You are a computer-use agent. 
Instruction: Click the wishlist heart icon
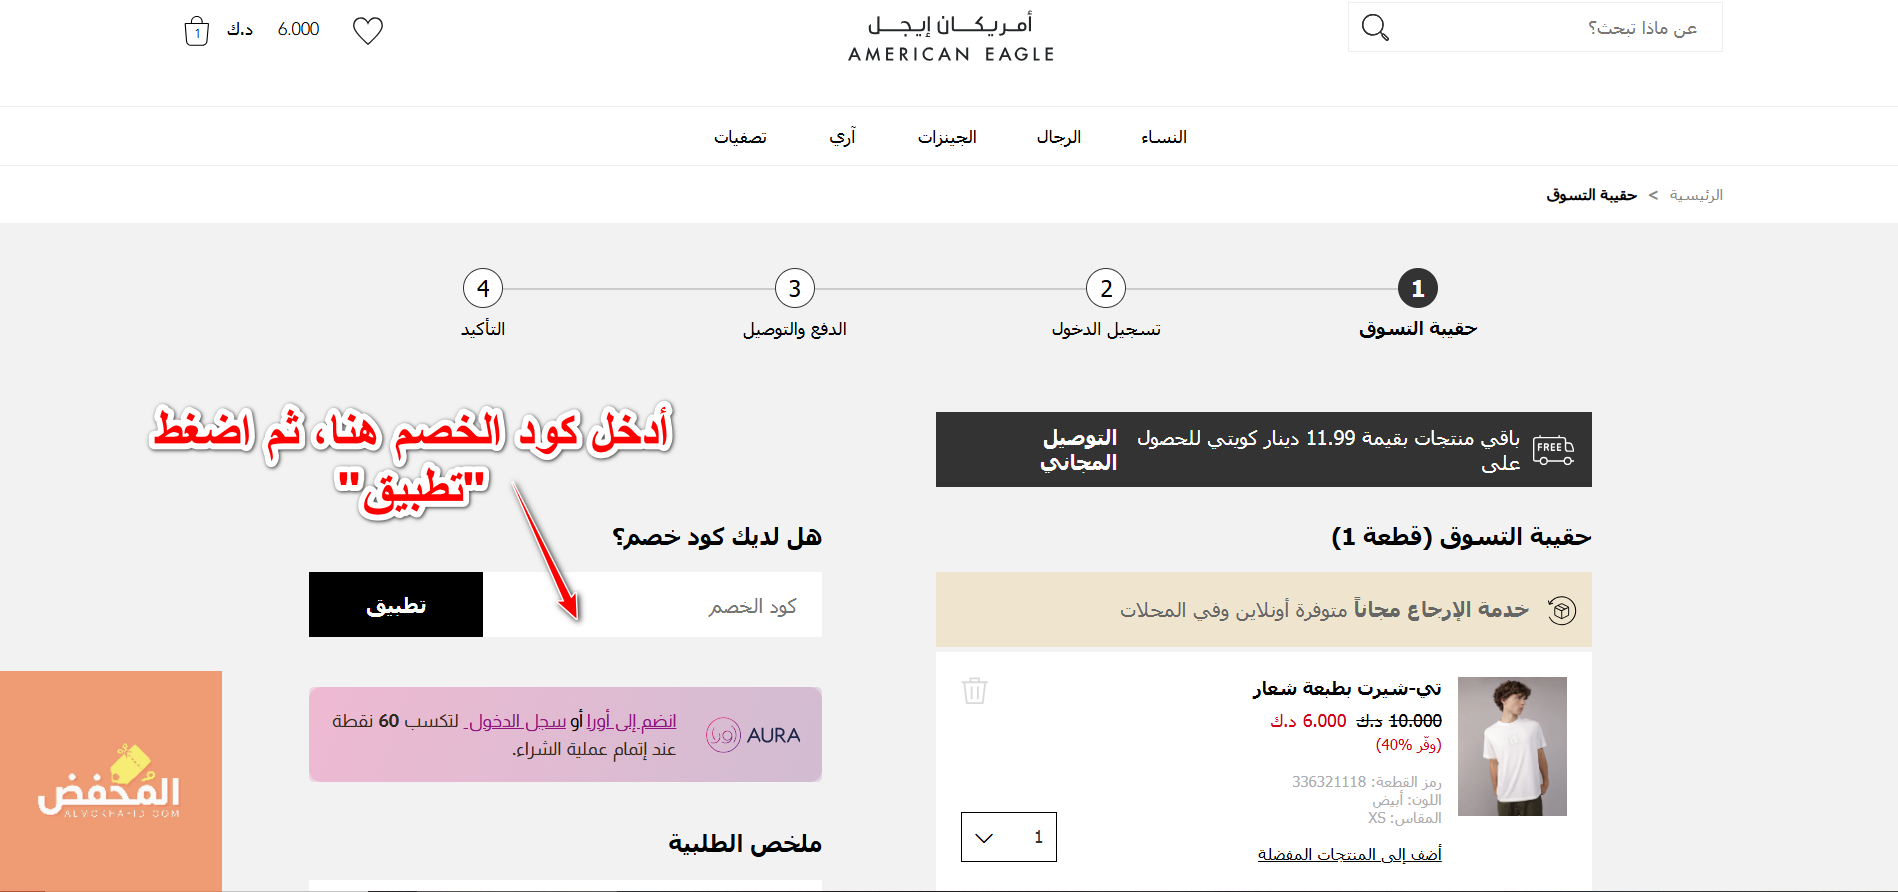(368, 31)
